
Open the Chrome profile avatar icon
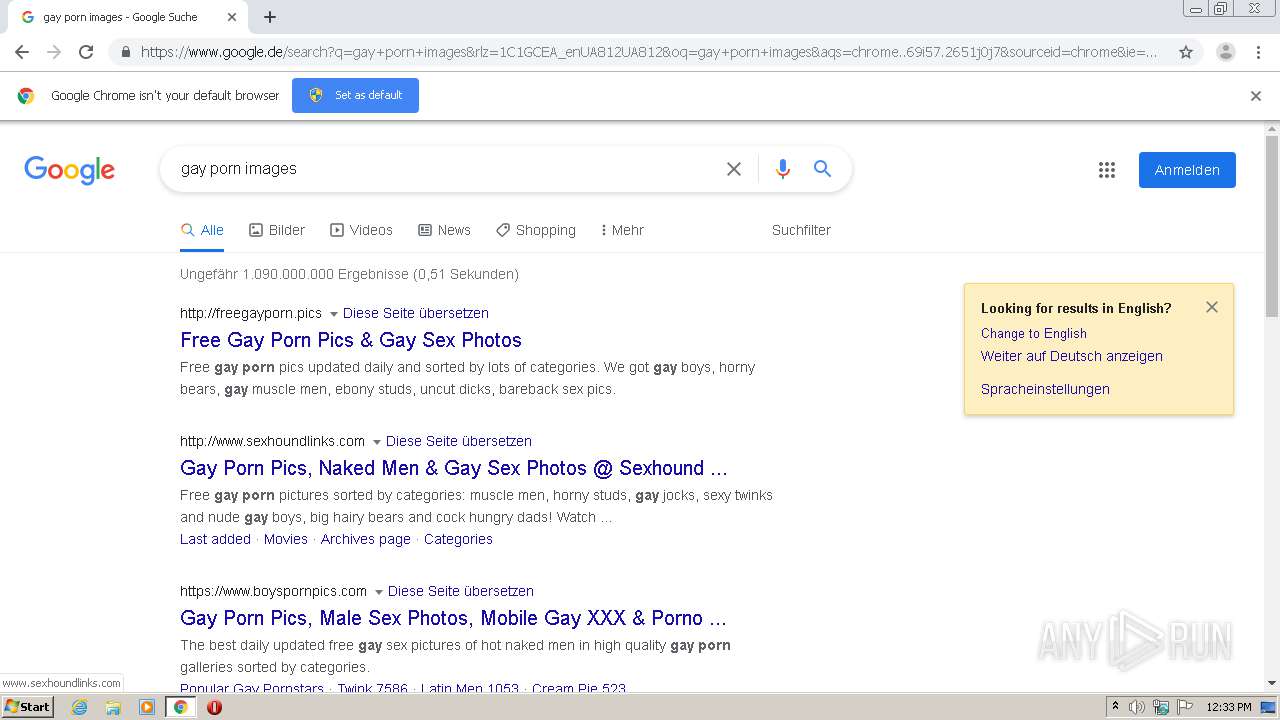tap(1225, 52)
